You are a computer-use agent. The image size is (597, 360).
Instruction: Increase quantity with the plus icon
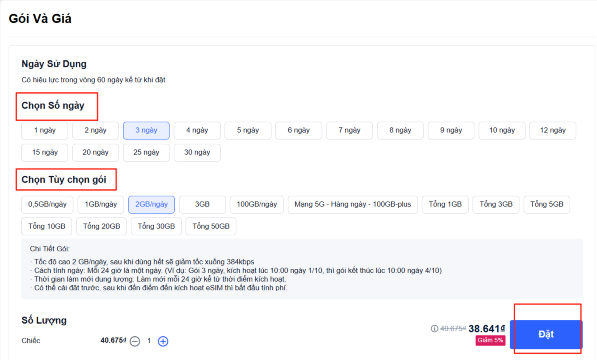point(163,341)
